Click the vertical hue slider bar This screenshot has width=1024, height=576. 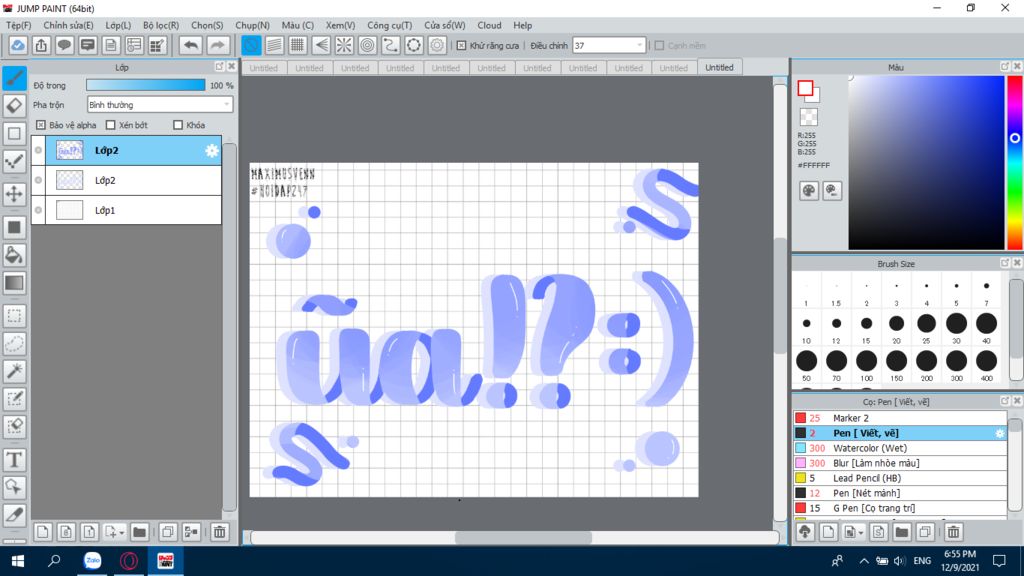[1015, 163]
